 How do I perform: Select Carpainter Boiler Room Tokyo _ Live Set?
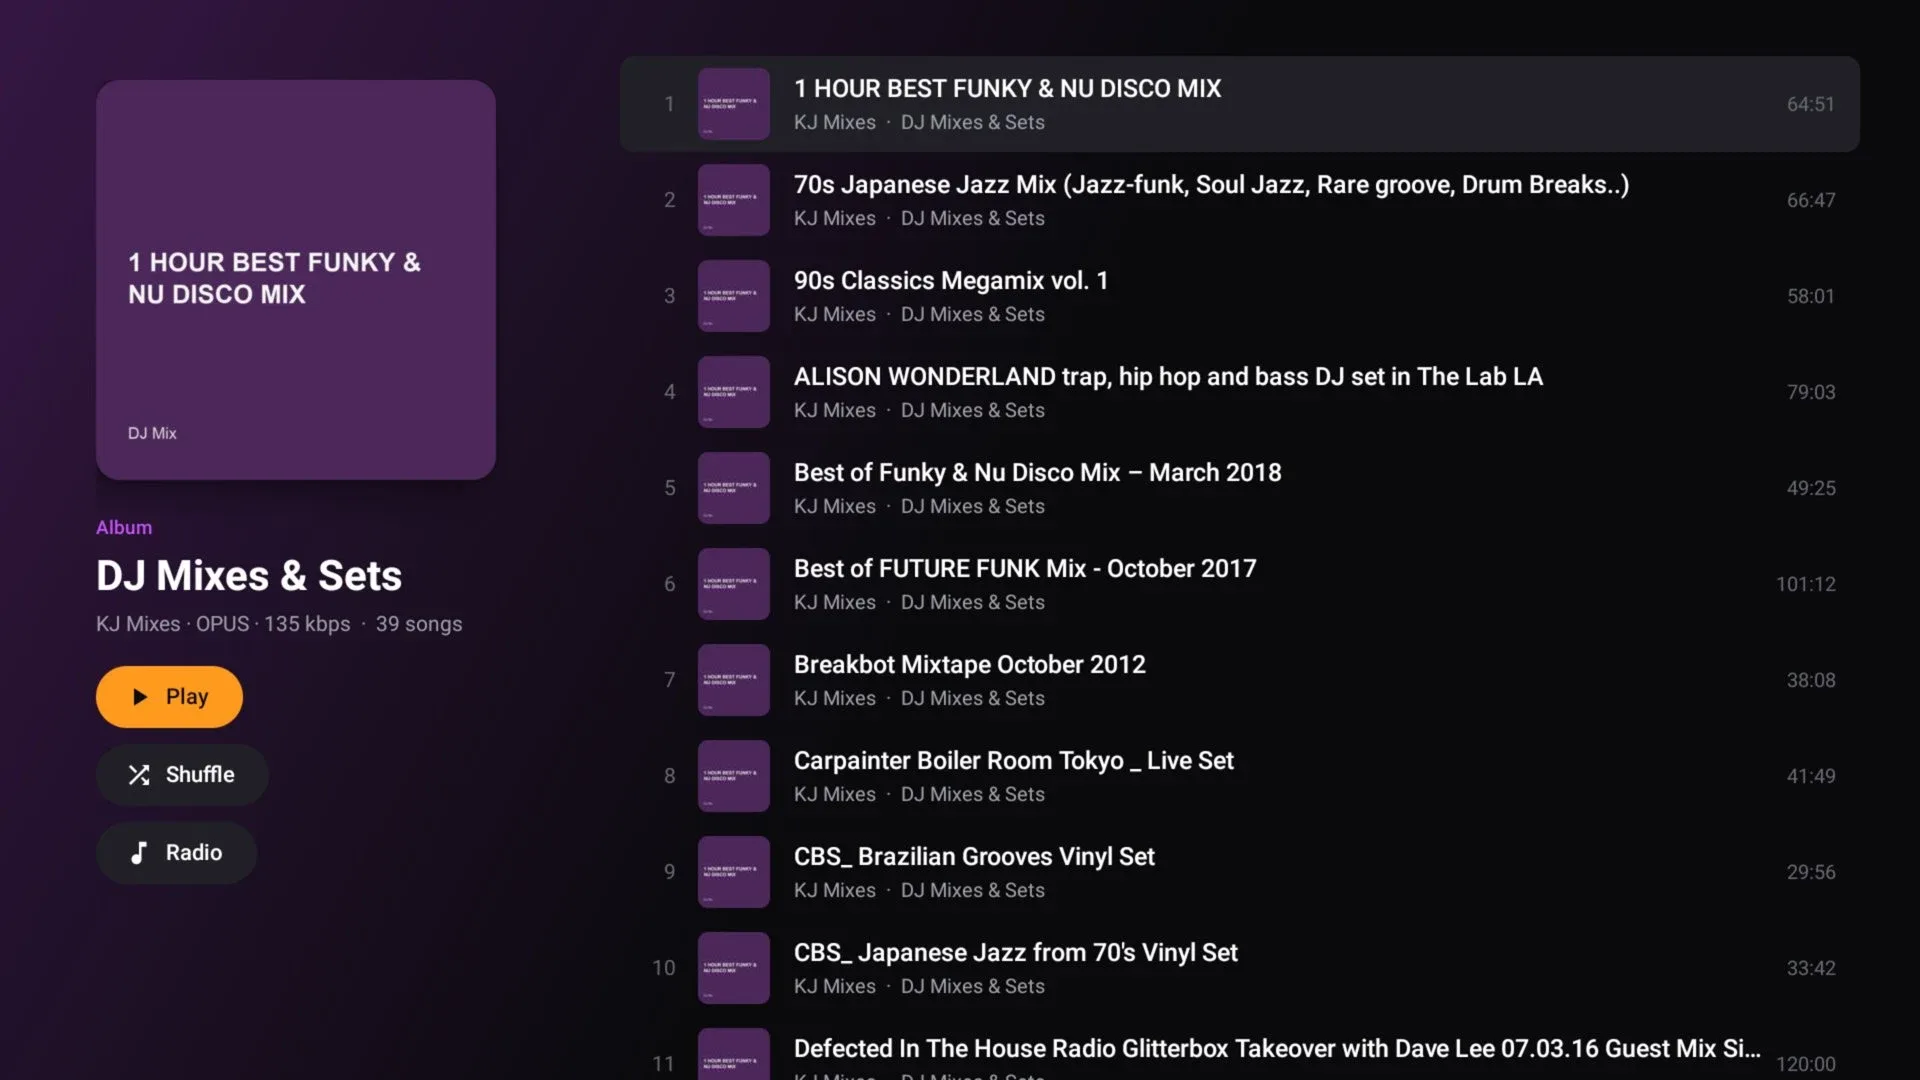tap(1240, 776)
